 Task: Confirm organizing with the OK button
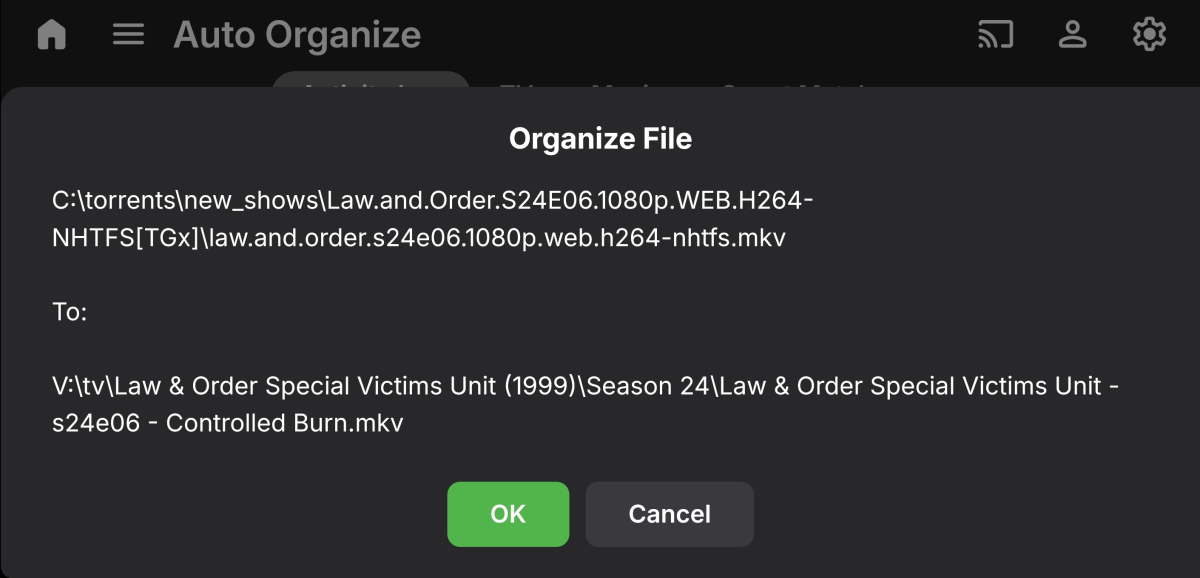tap(508, 514)
